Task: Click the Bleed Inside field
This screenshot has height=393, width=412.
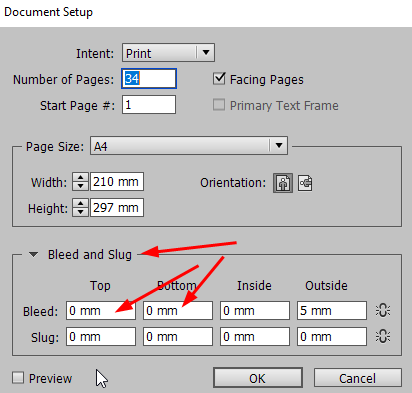Action: click(255, 311)
